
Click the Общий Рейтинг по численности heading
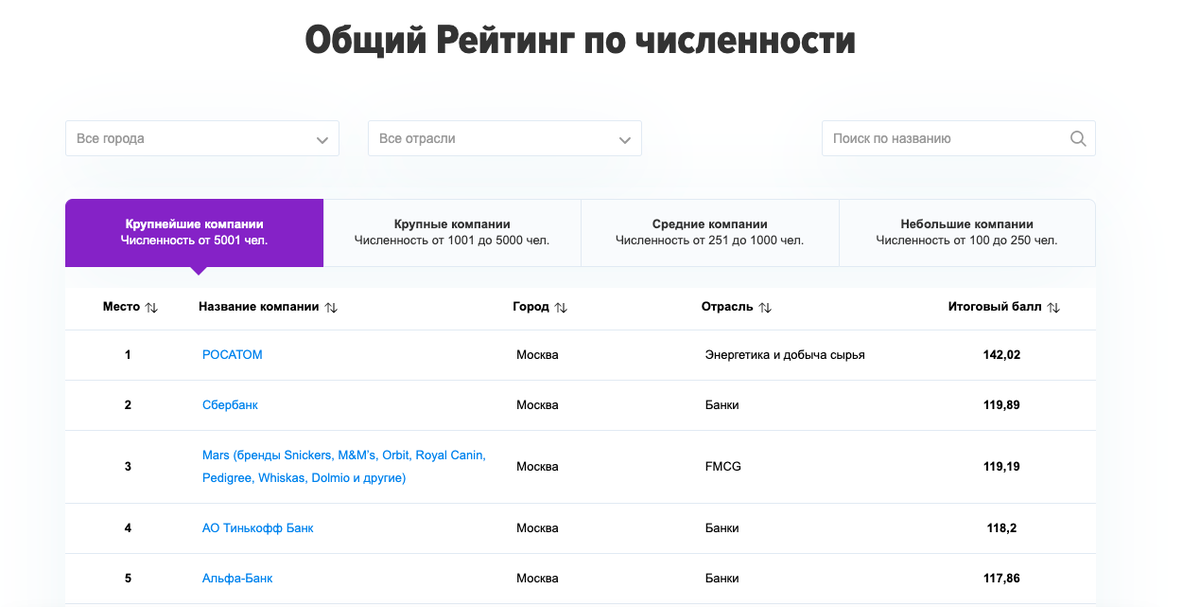[x=580, y=41]
